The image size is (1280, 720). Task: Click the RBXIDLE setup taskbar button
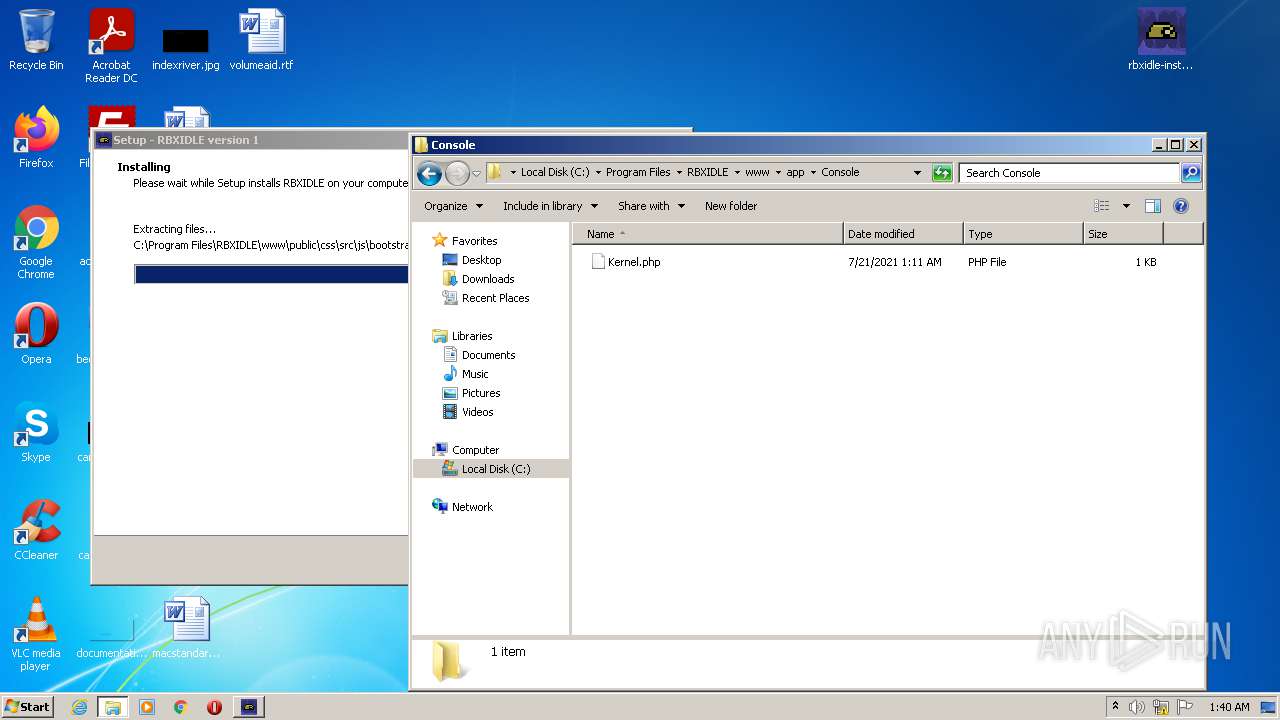pos(249,707)
